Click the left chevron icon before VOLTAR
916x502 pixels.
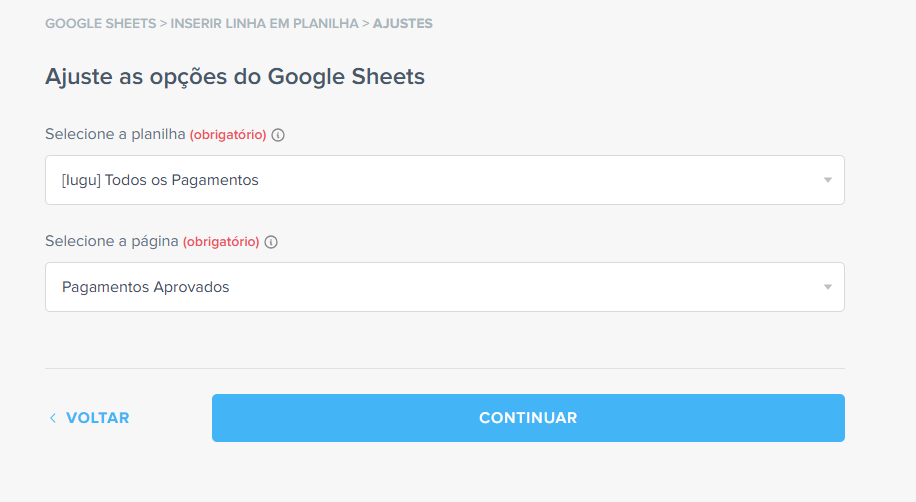(x=53, y=418)
